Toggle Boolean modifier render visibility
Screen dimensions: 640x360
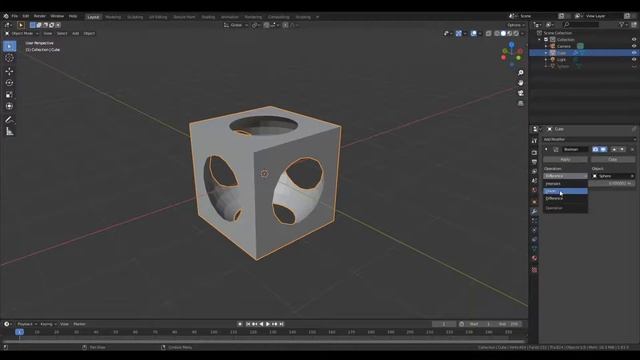(596, 149)
